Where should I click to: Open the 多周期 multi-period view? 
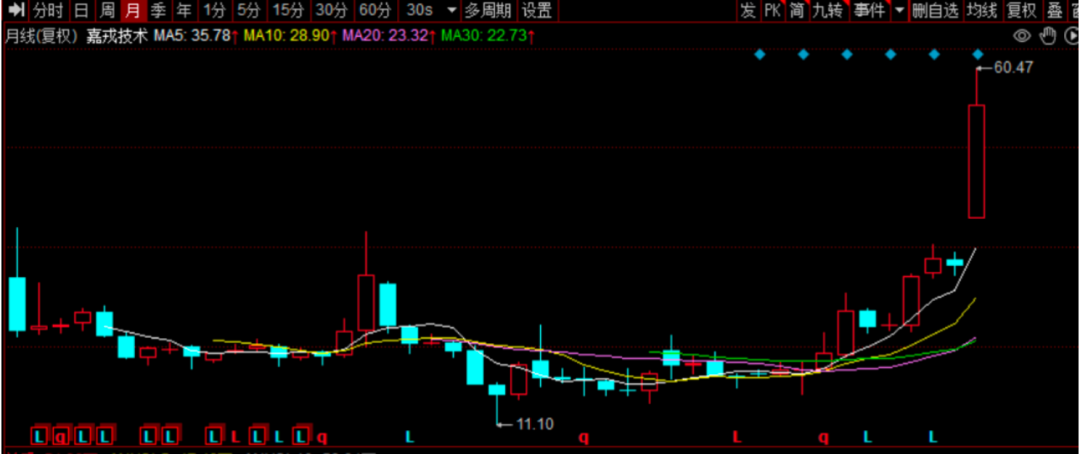tap(487, 11)
